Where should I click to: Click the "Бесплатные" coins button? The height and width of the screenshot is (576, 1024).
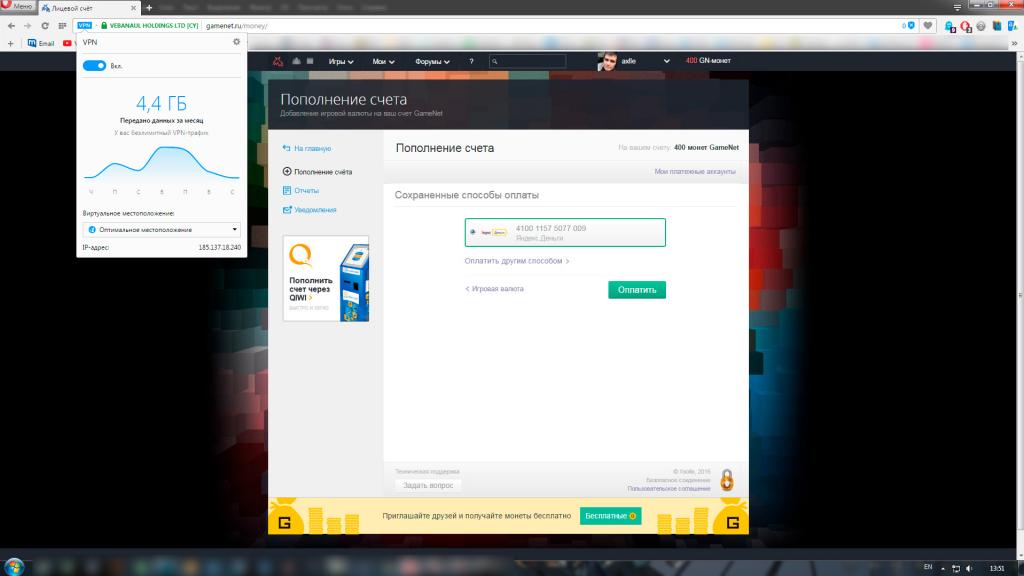(611, 516)
